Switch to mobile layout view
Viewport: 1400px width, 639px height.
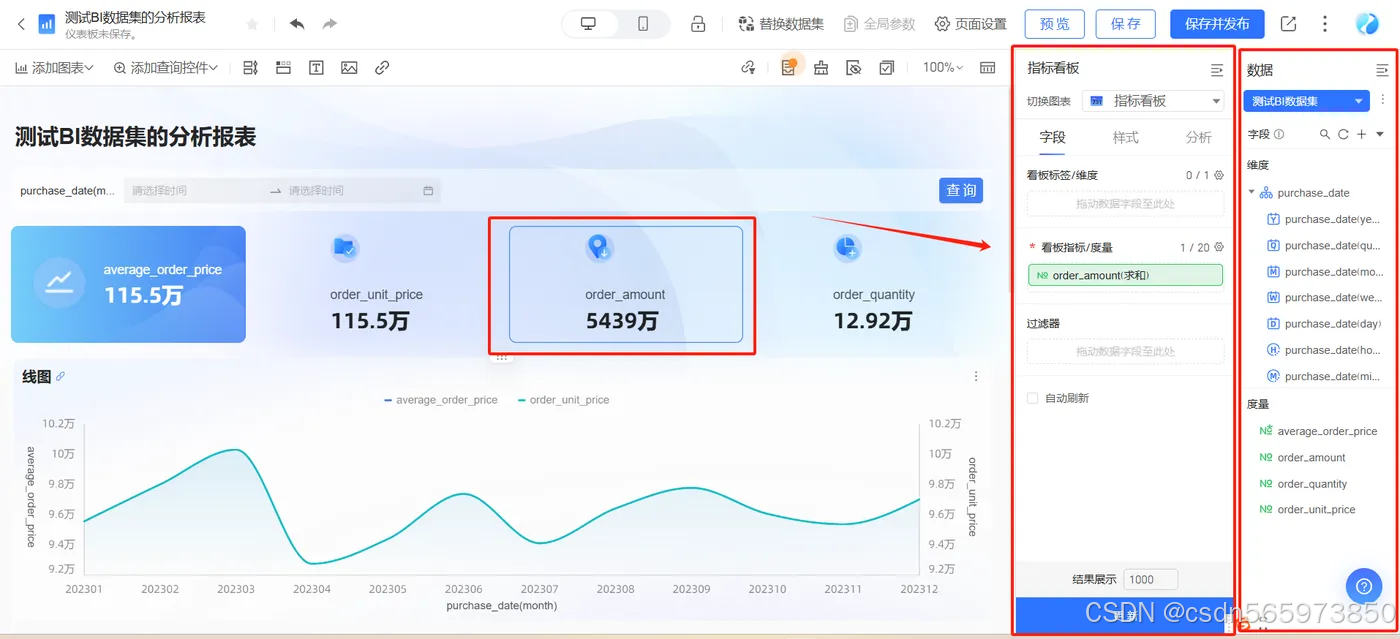[643, 24]
